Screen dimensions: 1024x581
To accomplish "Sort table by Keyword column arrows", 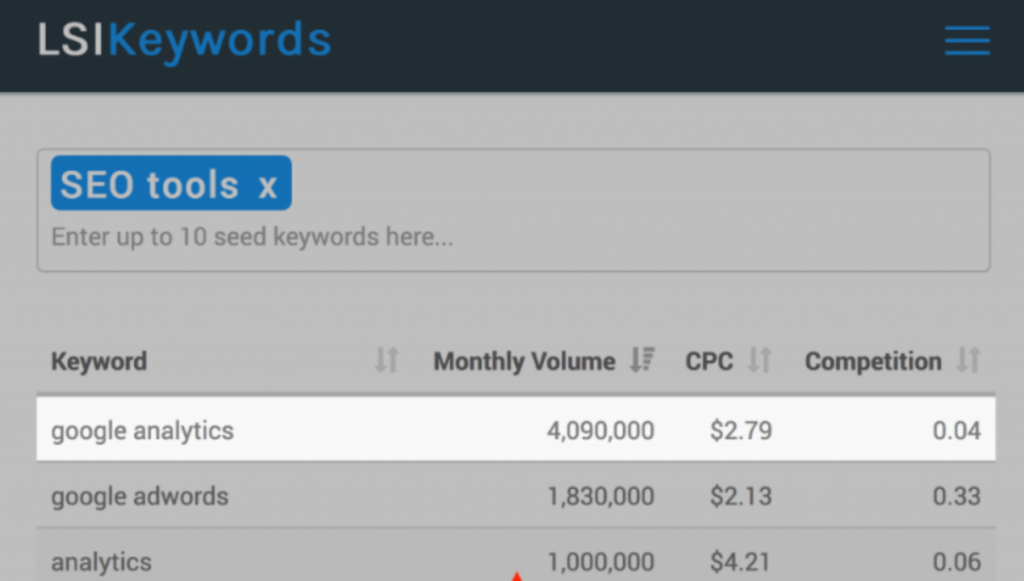I will click(x=387, y=360).
